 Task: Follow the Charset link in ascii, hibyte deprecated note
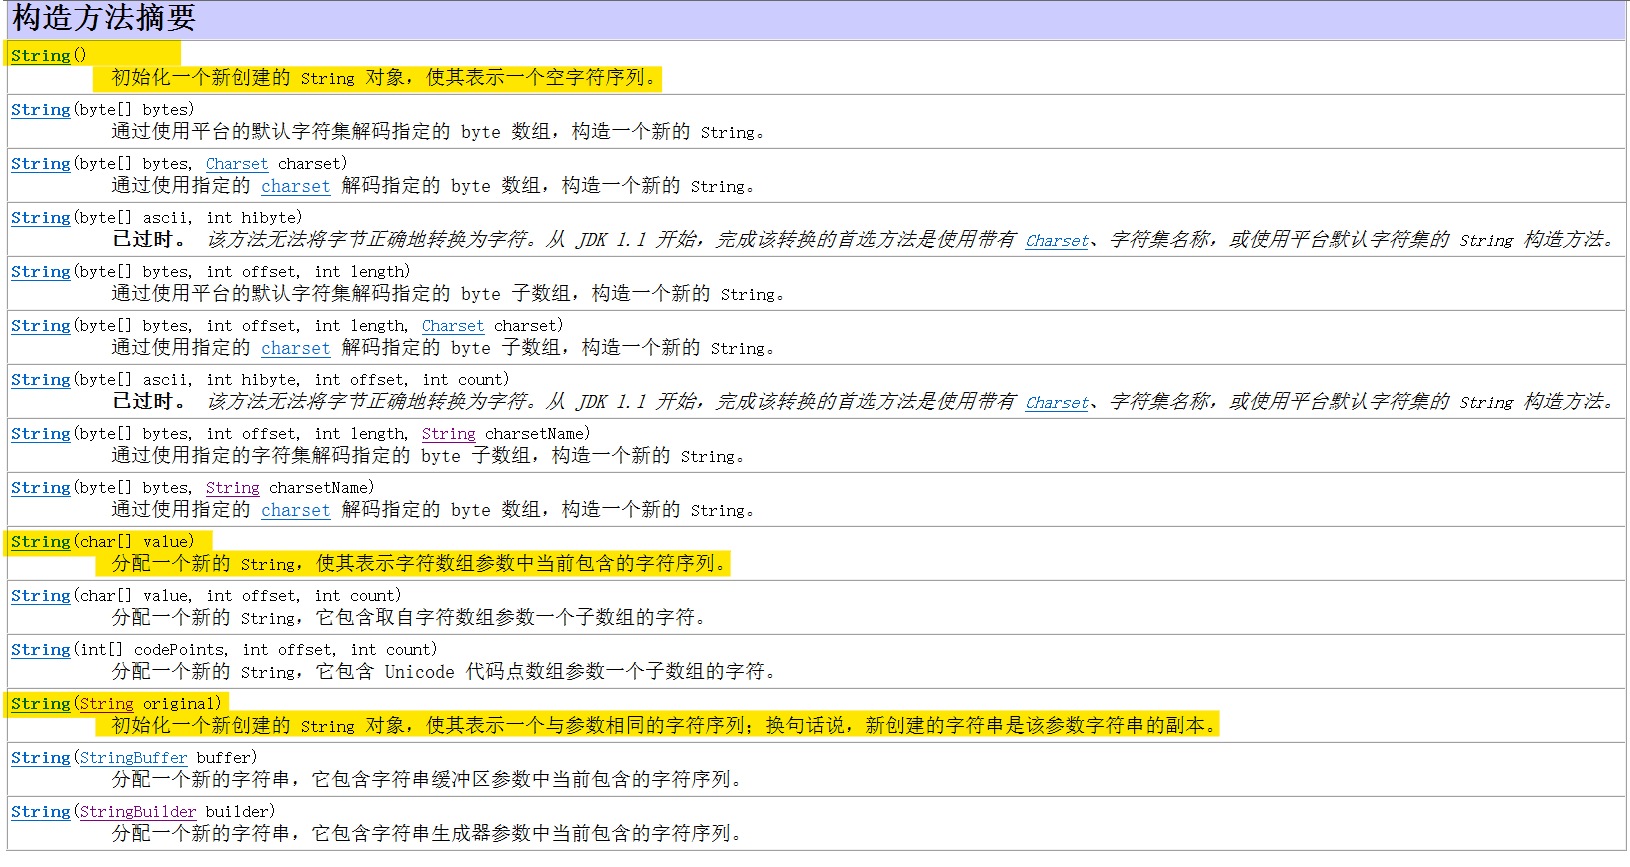tap(1057, 240)
